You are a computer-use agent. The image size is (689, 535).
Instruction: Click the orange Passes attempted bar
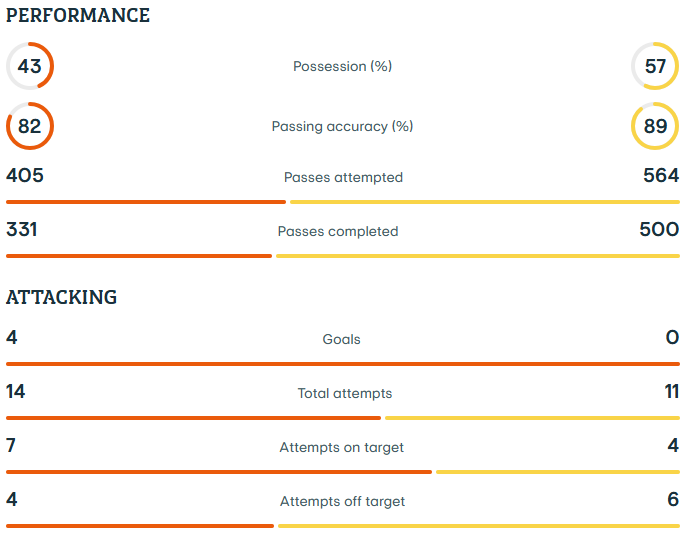pos(146,202)
